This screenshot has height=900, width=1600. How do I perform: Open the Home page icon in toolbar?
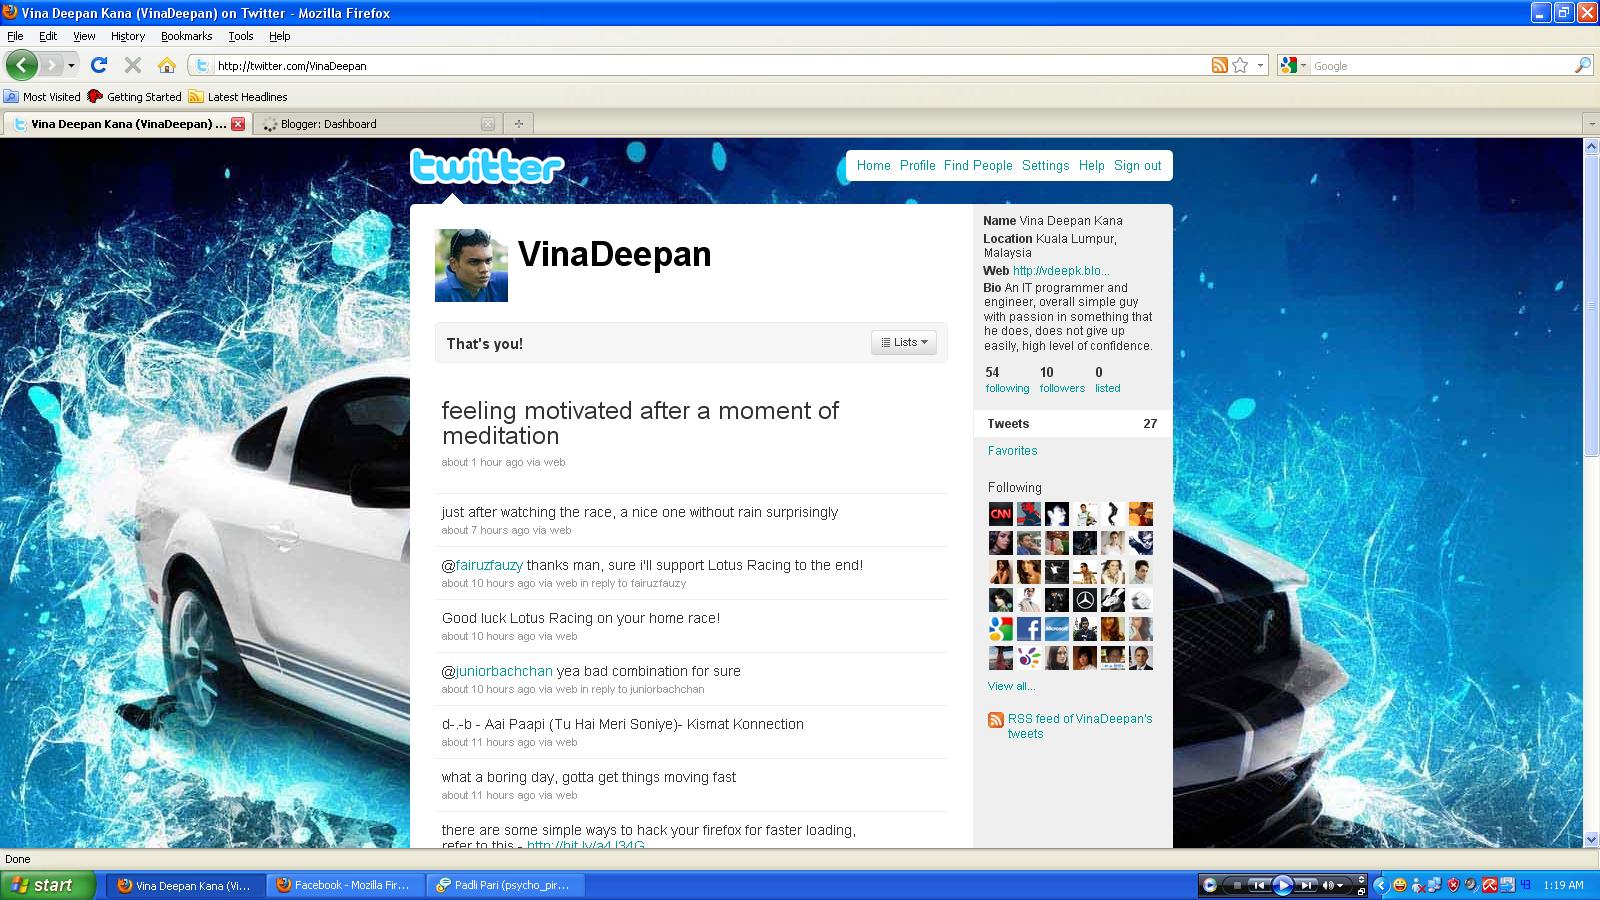click(x=167, y=65)
